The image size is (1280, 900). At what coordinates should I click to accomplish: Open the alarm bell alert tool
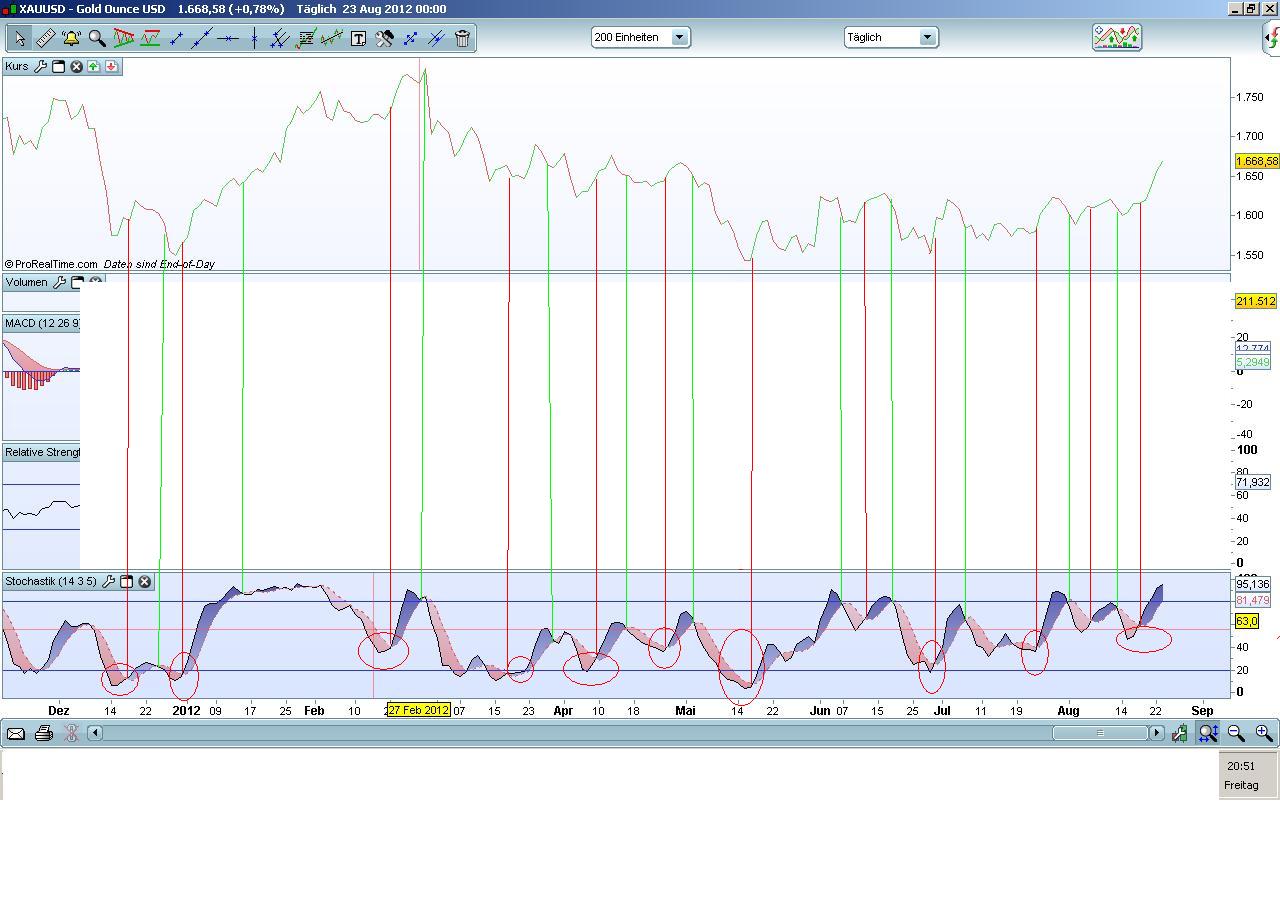[71, 38]
